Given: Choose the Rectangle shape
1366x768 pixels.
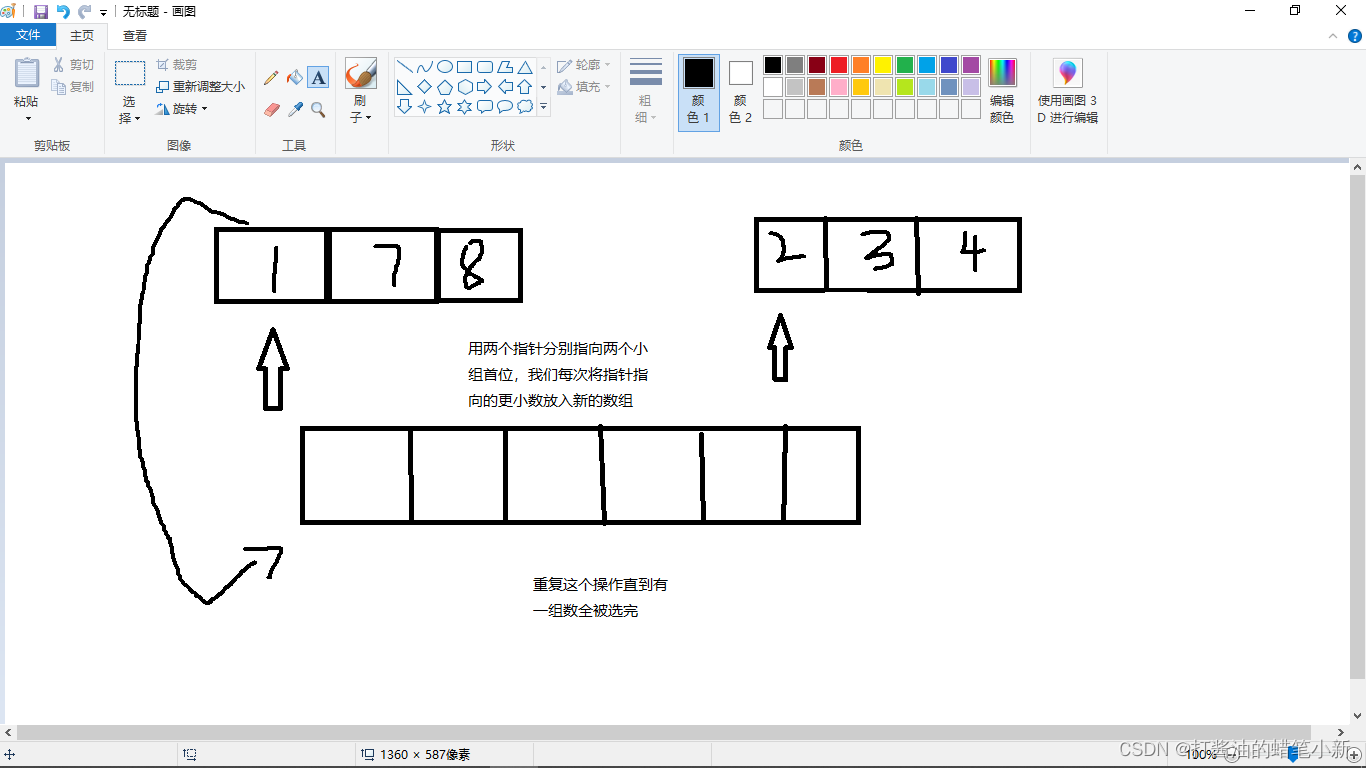Looking at the screenshot, I should pyautogui.click(x=464, y=67).
